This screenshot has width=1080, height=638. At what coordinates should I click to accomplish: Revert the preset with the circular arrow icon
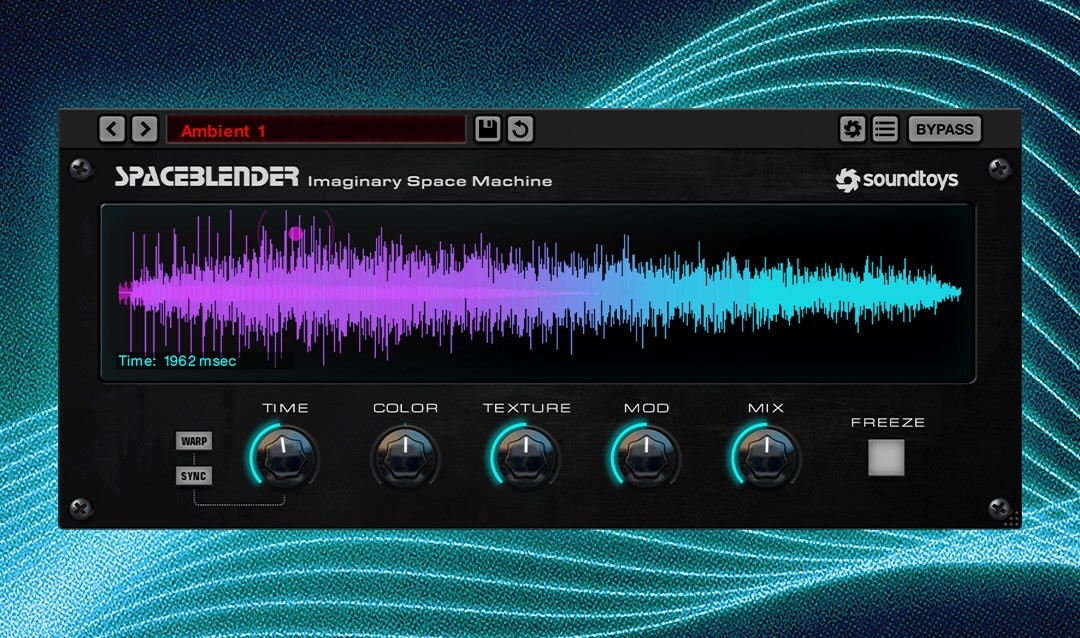coord(519,129)
